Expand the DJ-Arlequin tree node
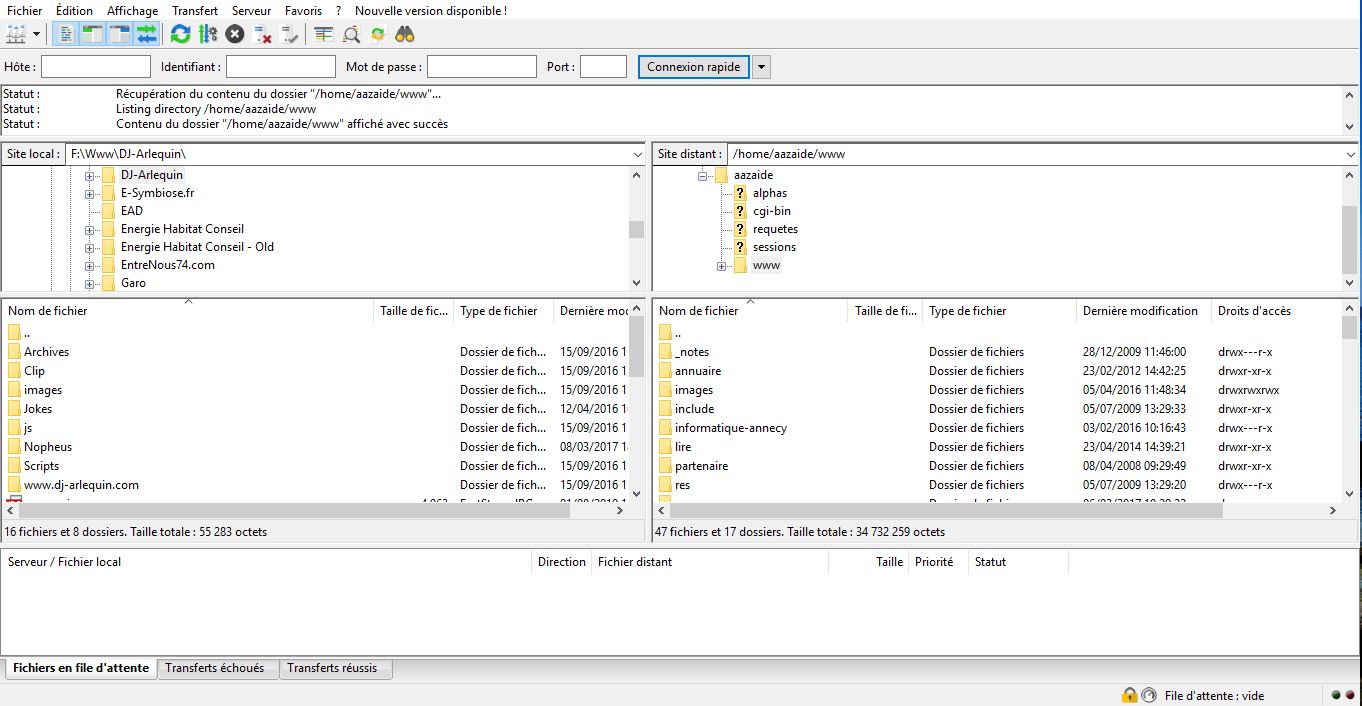The image size is (1362, 706). coord(89,175)
